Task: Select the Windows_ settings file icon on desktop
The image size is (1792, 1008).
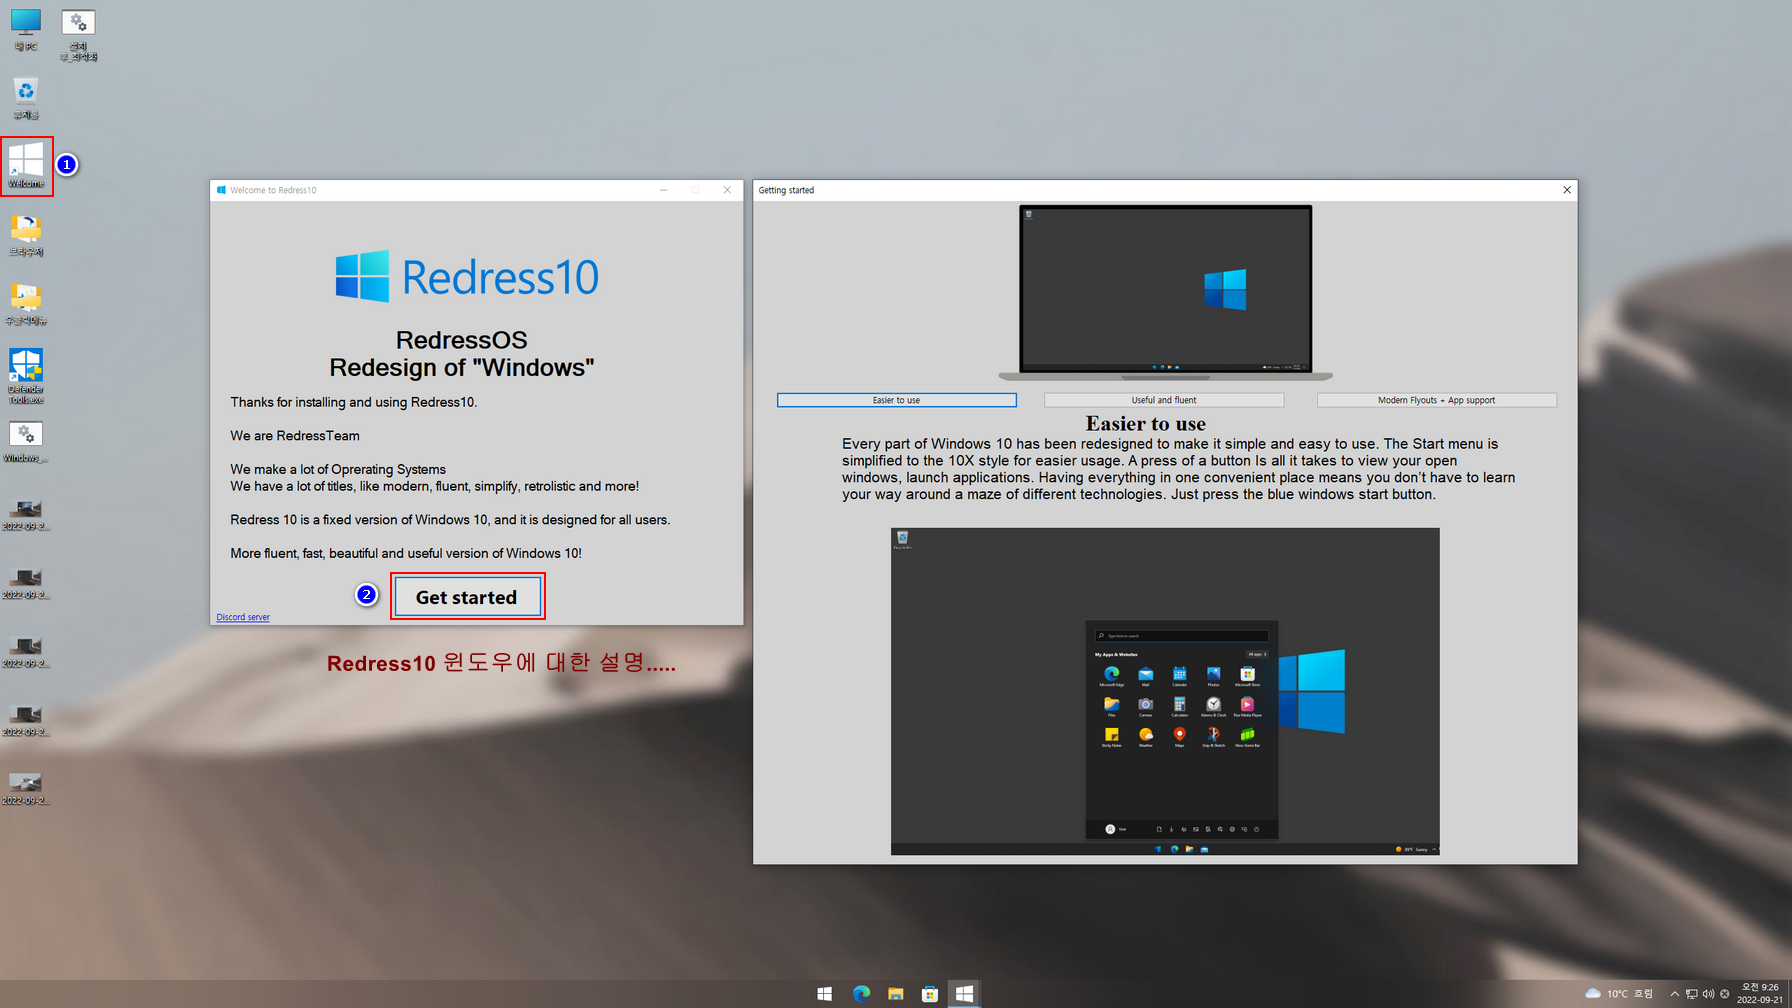Action: pos(25,441)
